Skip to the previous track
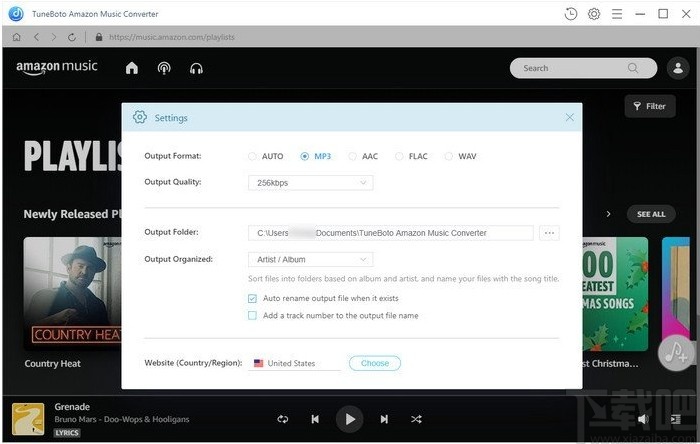 (x=315, y=419)
